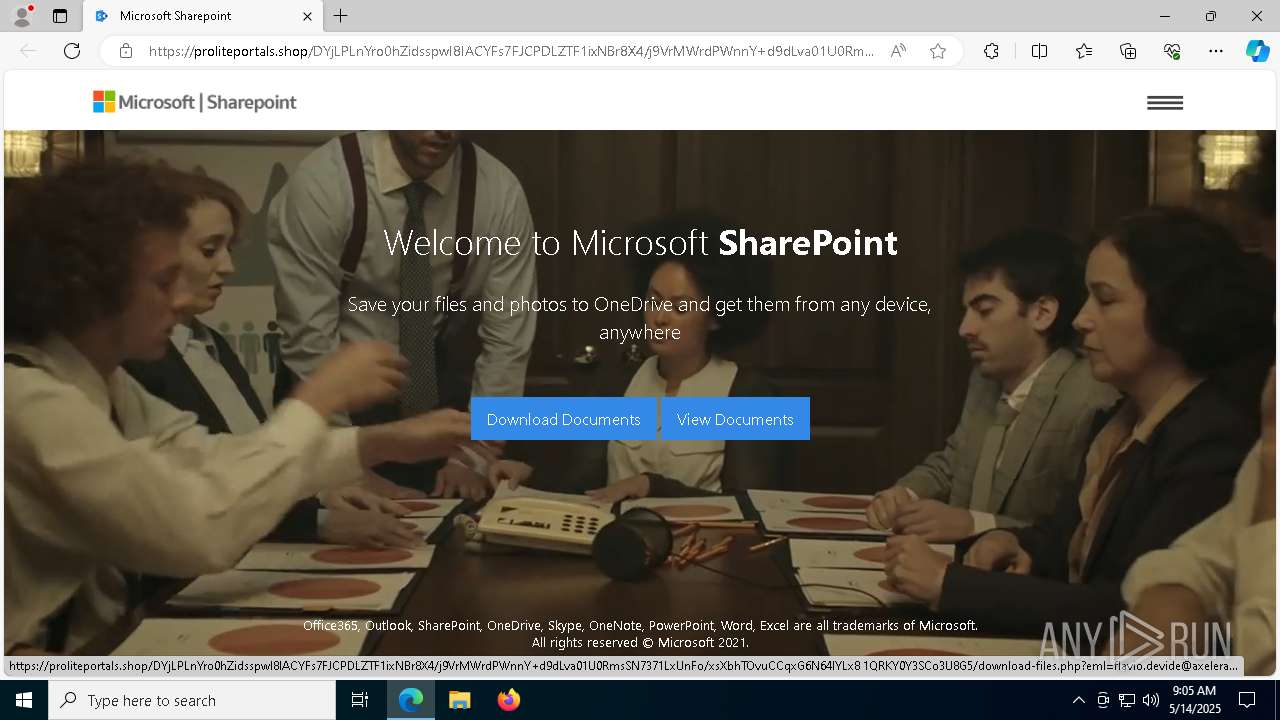
Task: Click the address bar URL
Action: click(x=511, y=51)
